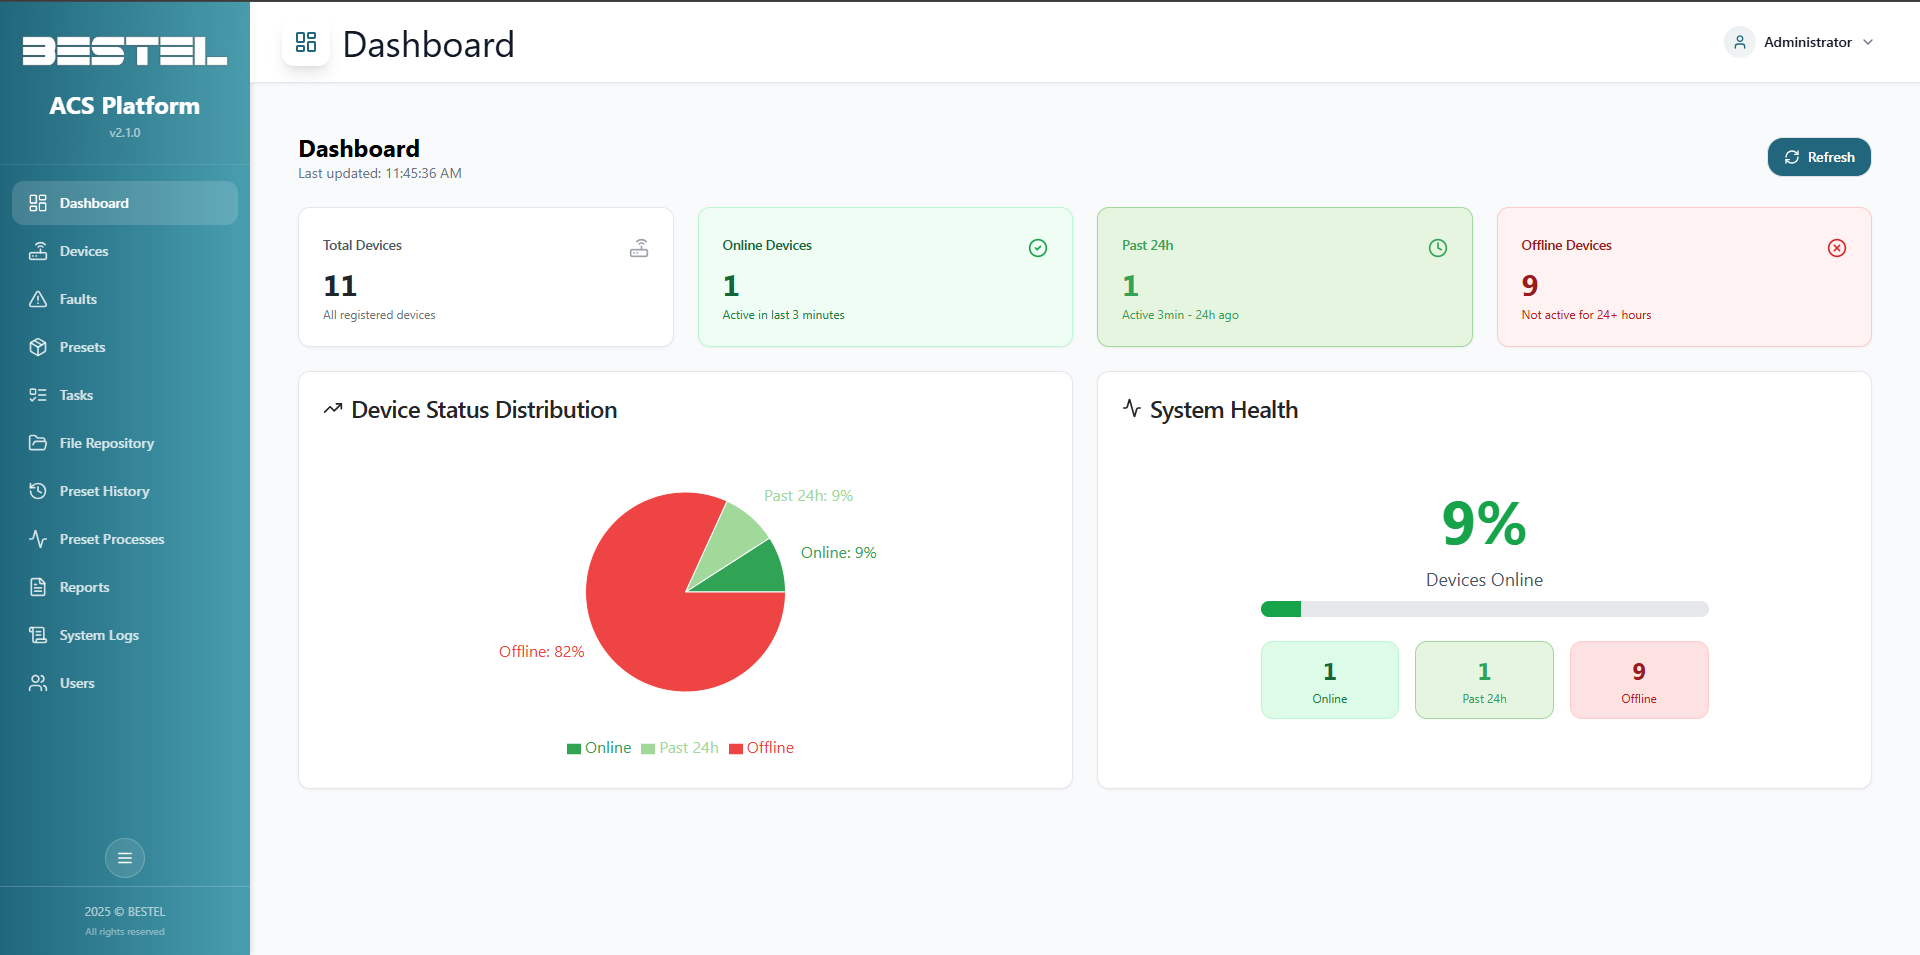
Task: Collapse the sidebar with the hamburger button
Action: [125, 858]
